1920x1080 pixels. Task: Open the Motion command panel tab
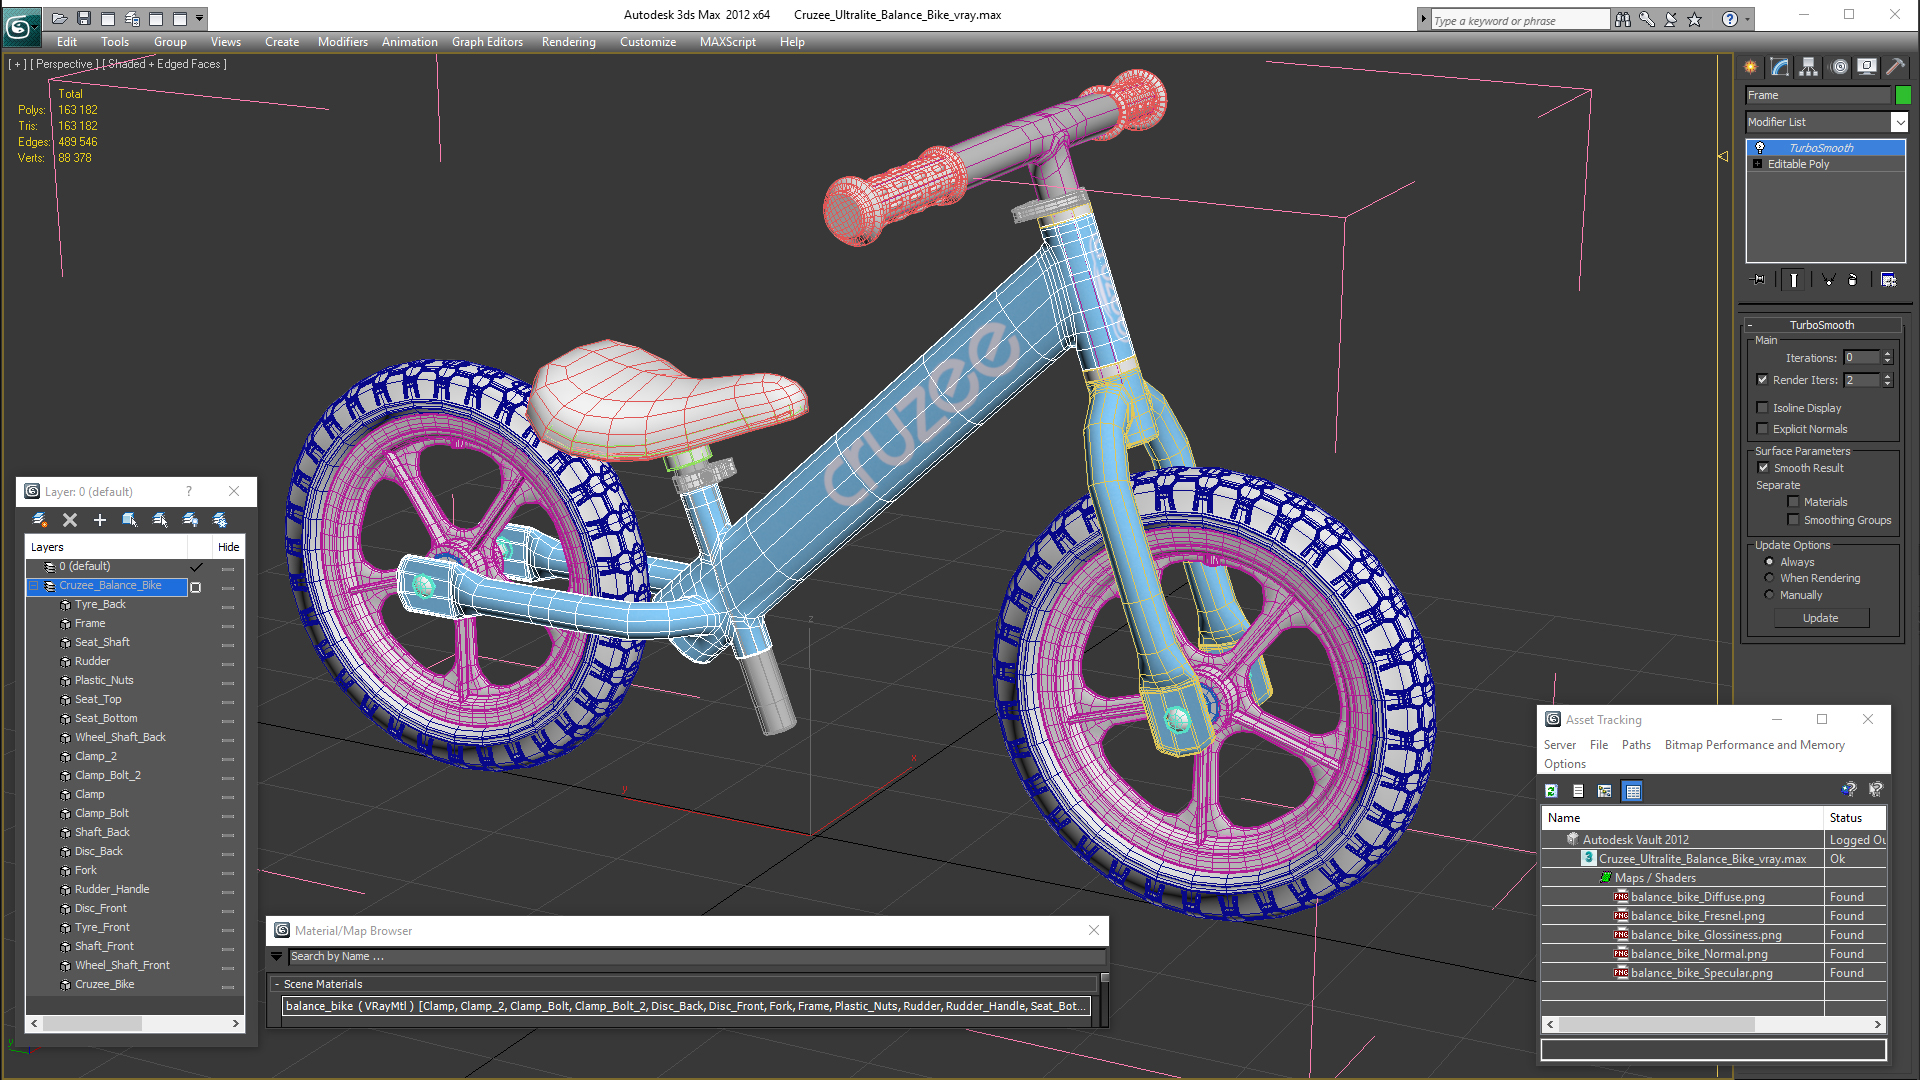tap(1839, 67)
